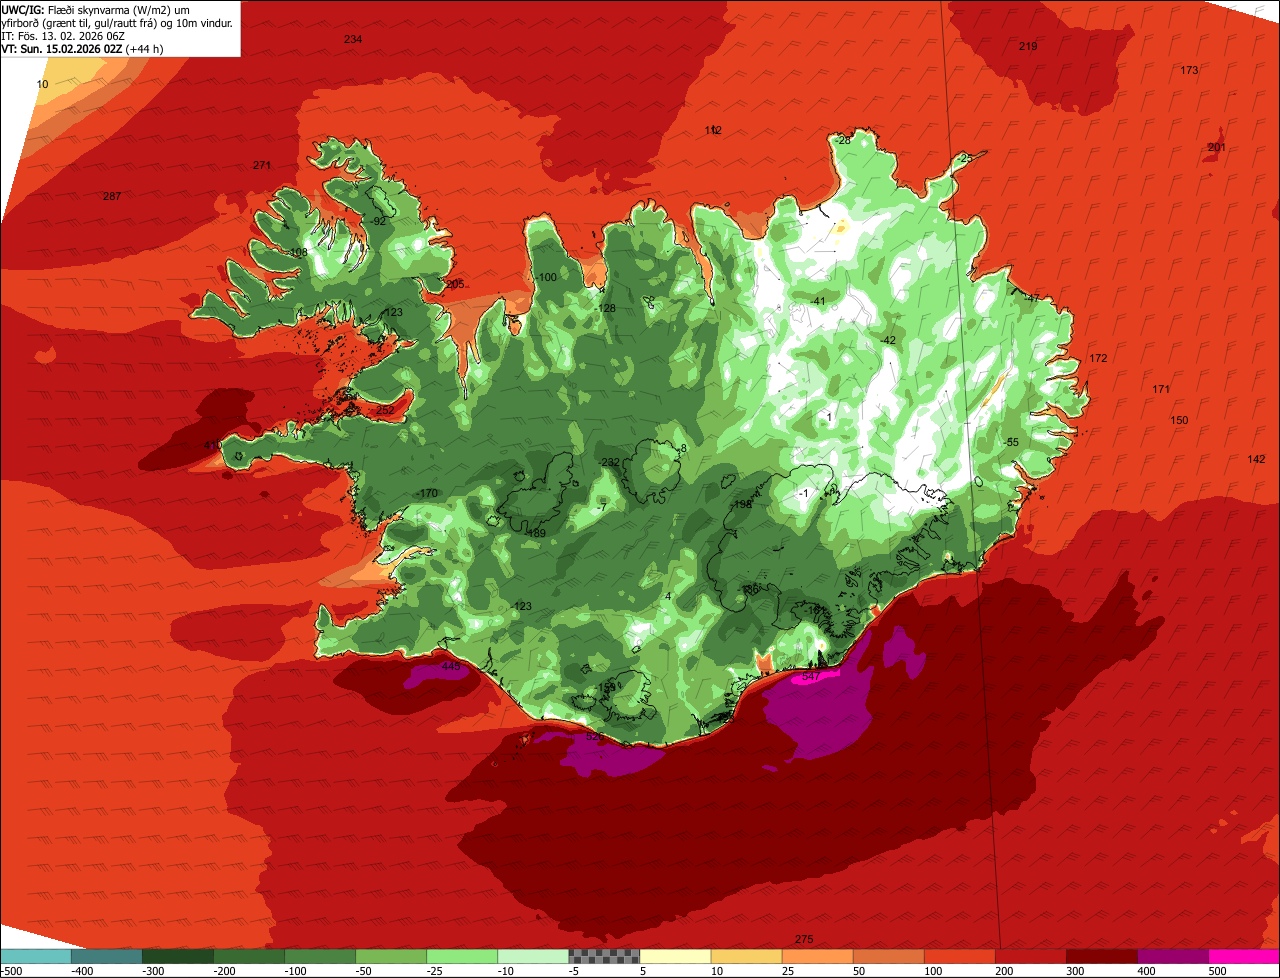Image resolution: width=1280 pixels, height=978 pixels.
Task: Choose the green swatch from -100 to -50
Action: tap(320, 956)
